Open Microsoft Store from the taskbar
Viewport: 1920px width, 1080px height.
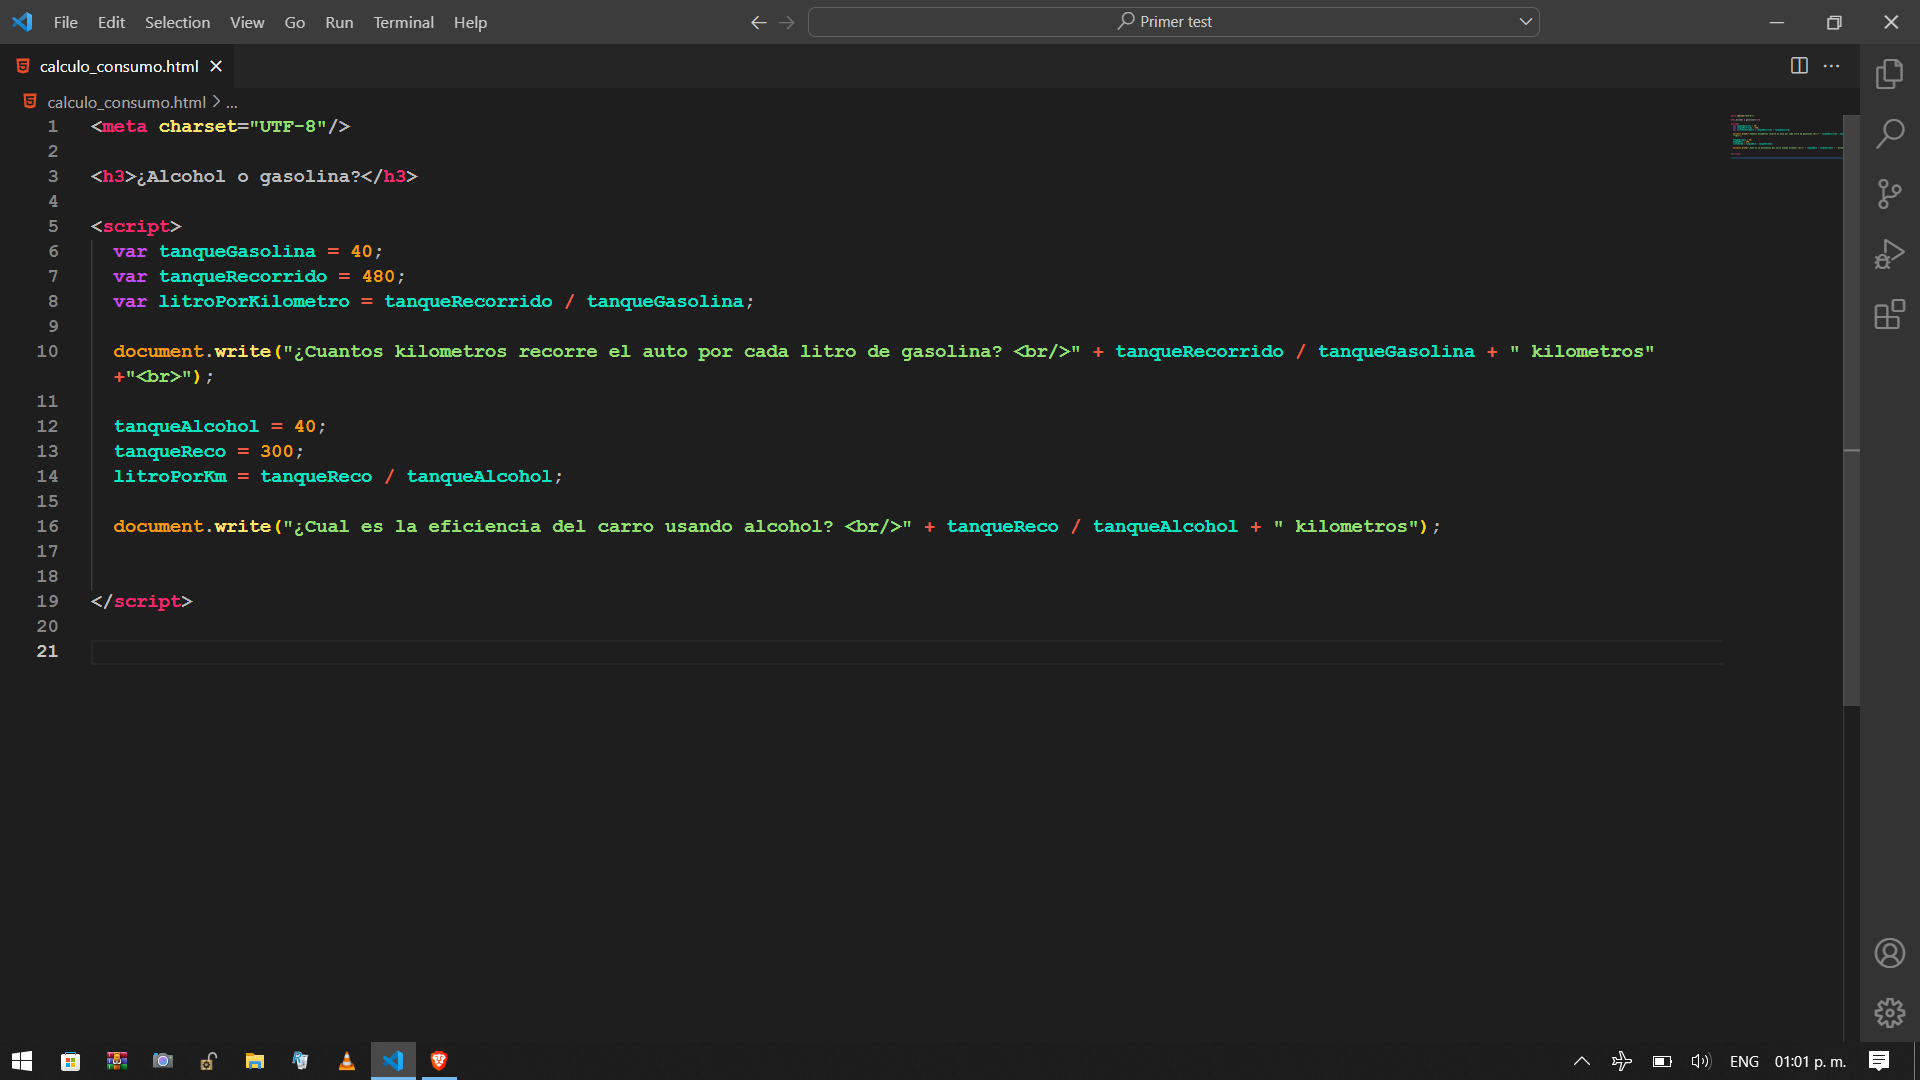point(70,1061)
